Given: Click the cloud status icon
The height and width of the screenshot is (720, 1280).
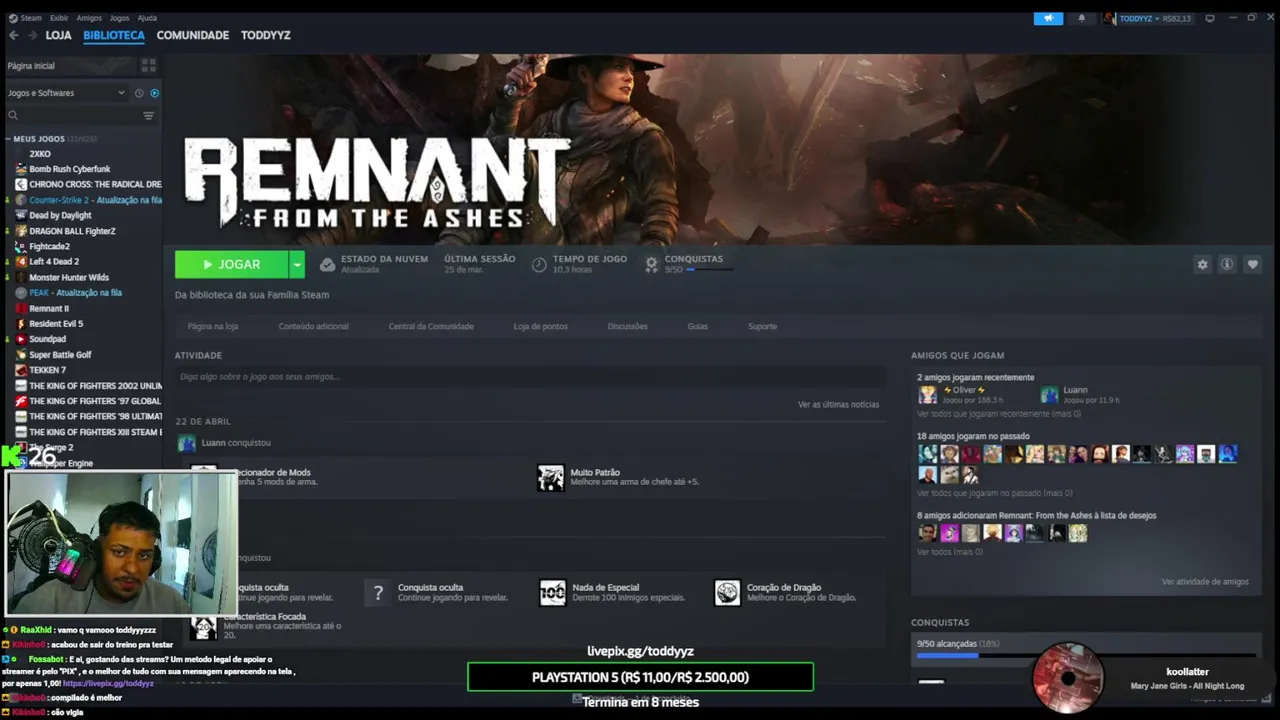Looking at the screenshot, I should click(x=327, y=264).
